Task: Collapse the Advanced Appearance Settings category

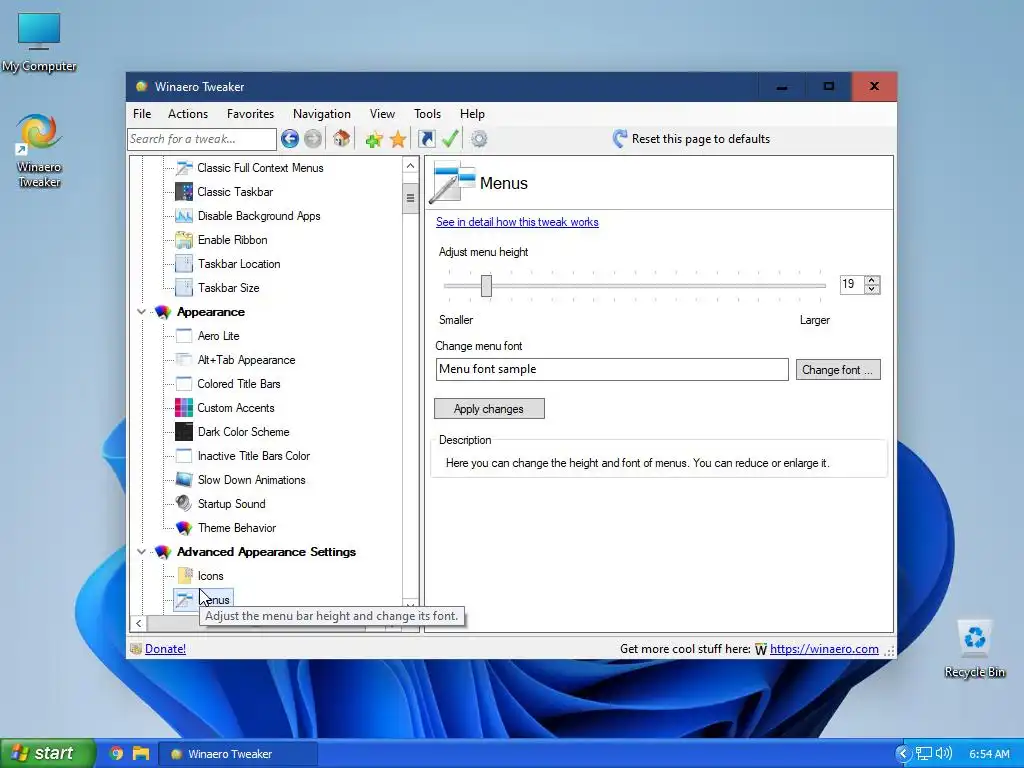Action: (x=141, y=552)
